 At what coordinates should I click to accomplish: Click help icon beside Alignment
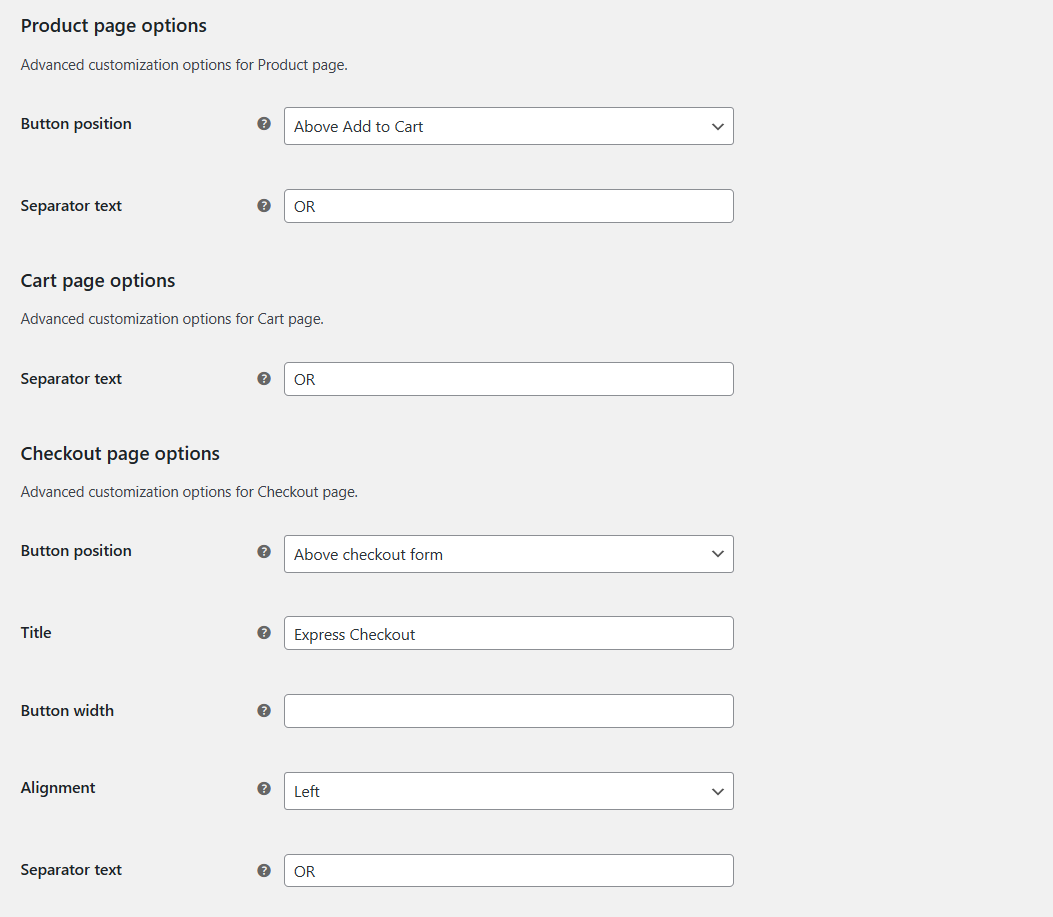264,789
